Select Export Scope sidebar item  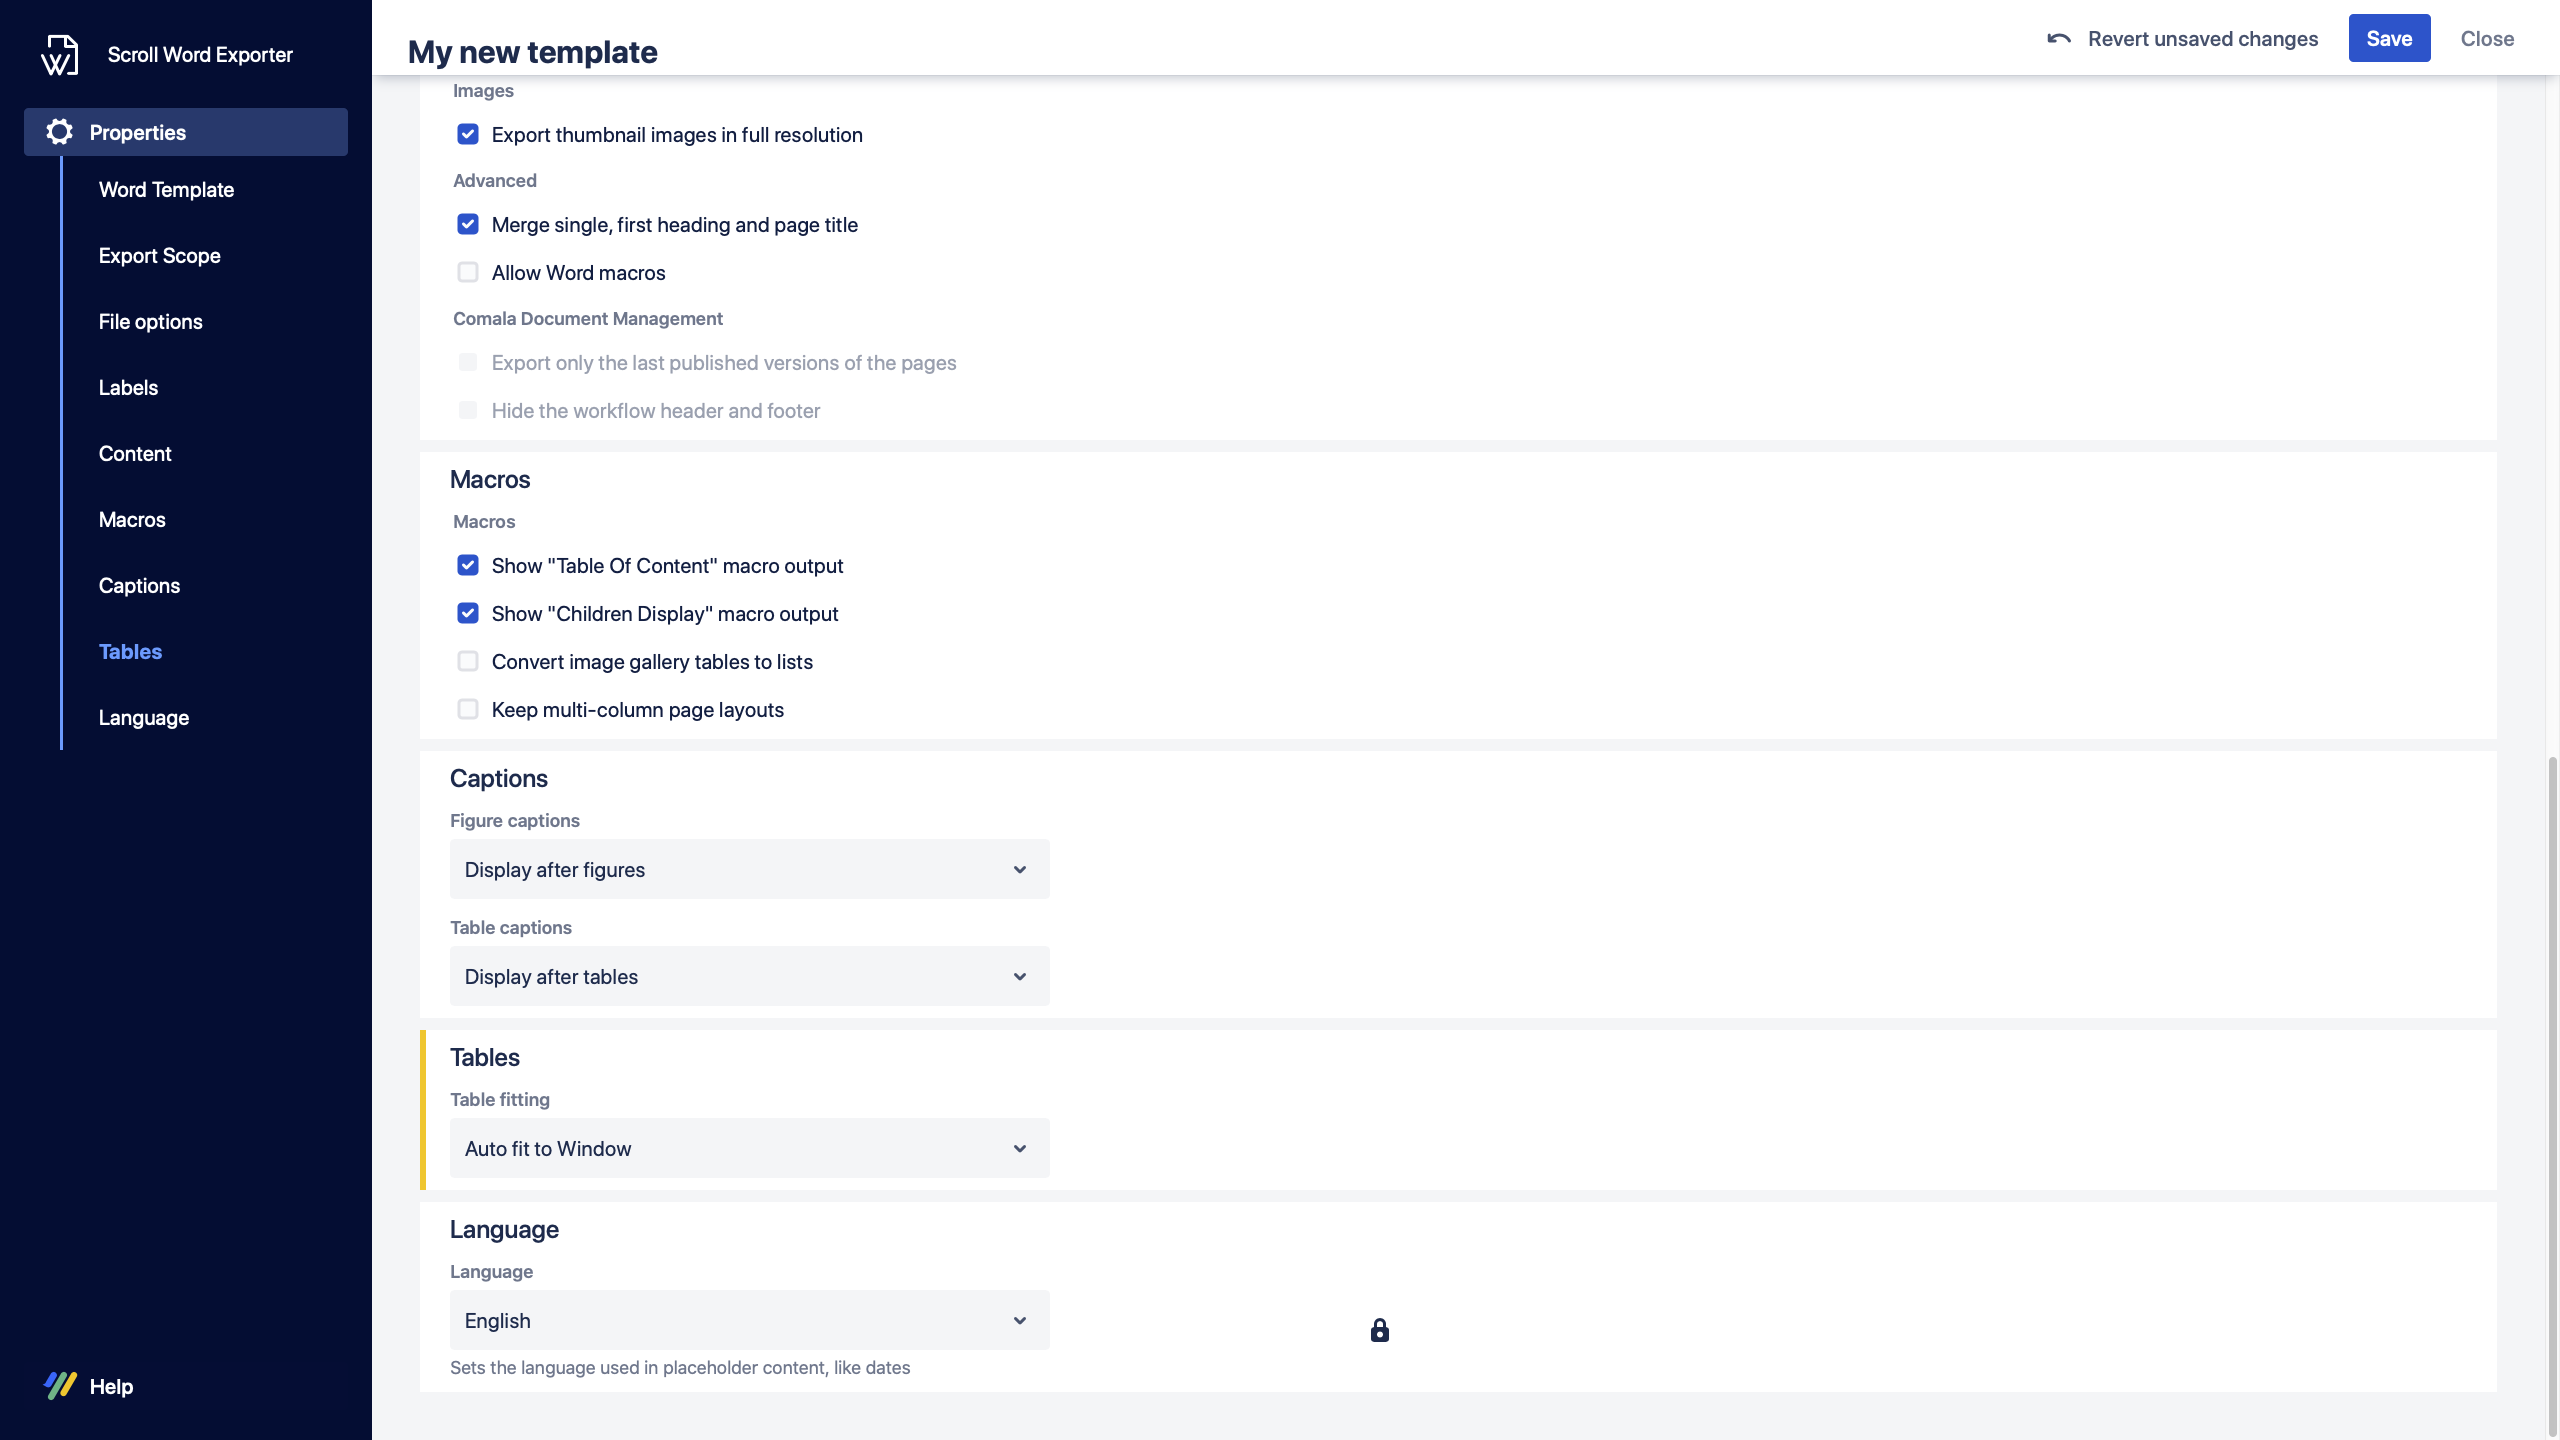pyautogui.click(x=159, y=256)
